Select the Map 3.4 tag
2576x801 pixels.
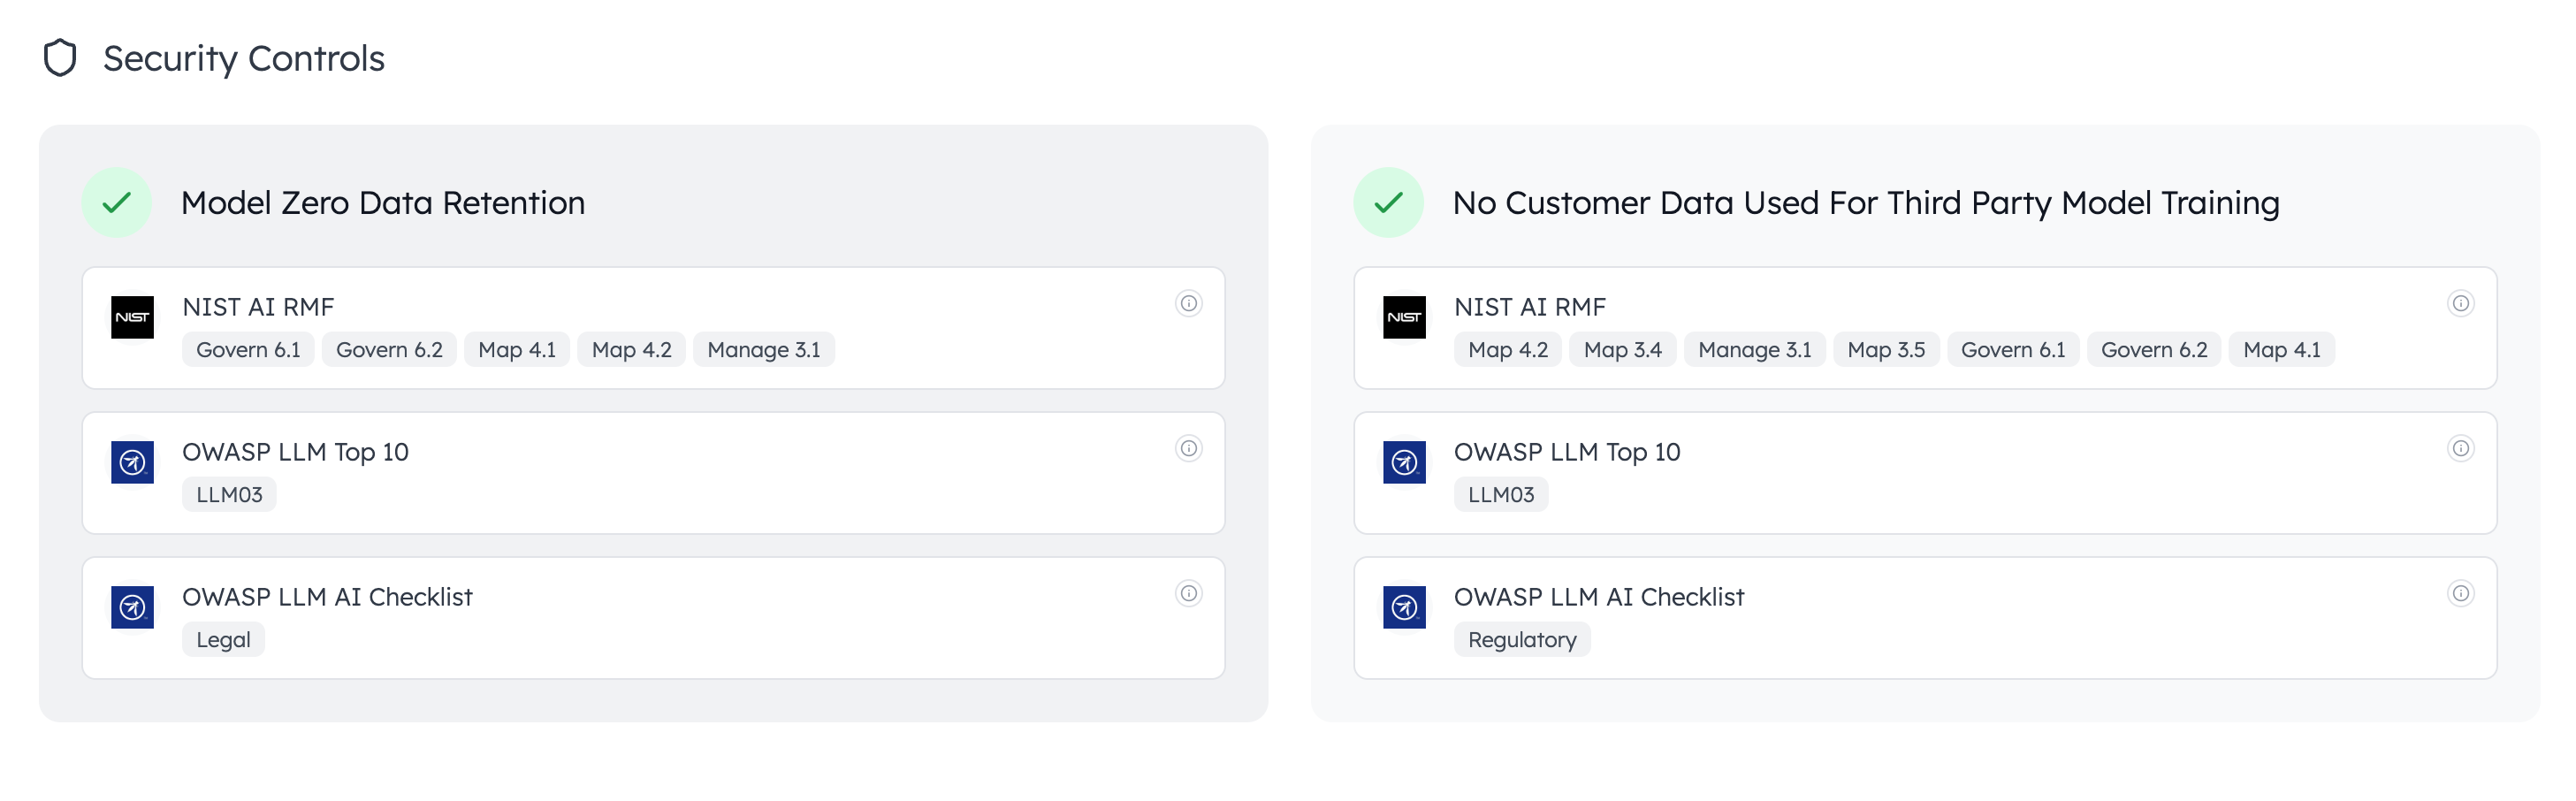pos(1622,350)
